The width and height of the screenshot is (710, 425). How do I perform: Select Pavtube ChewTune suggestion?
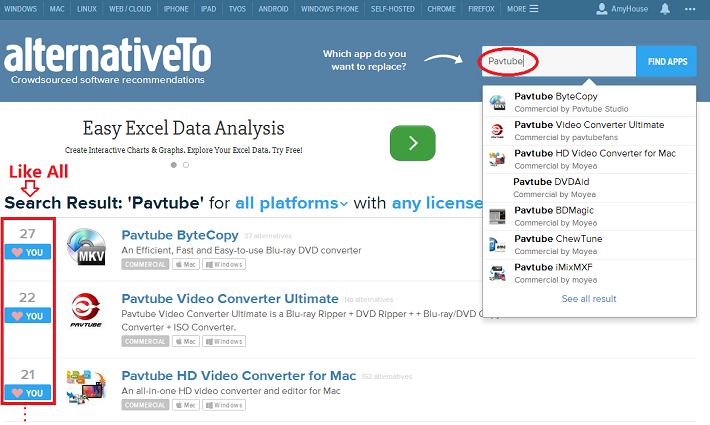point(589,245)
